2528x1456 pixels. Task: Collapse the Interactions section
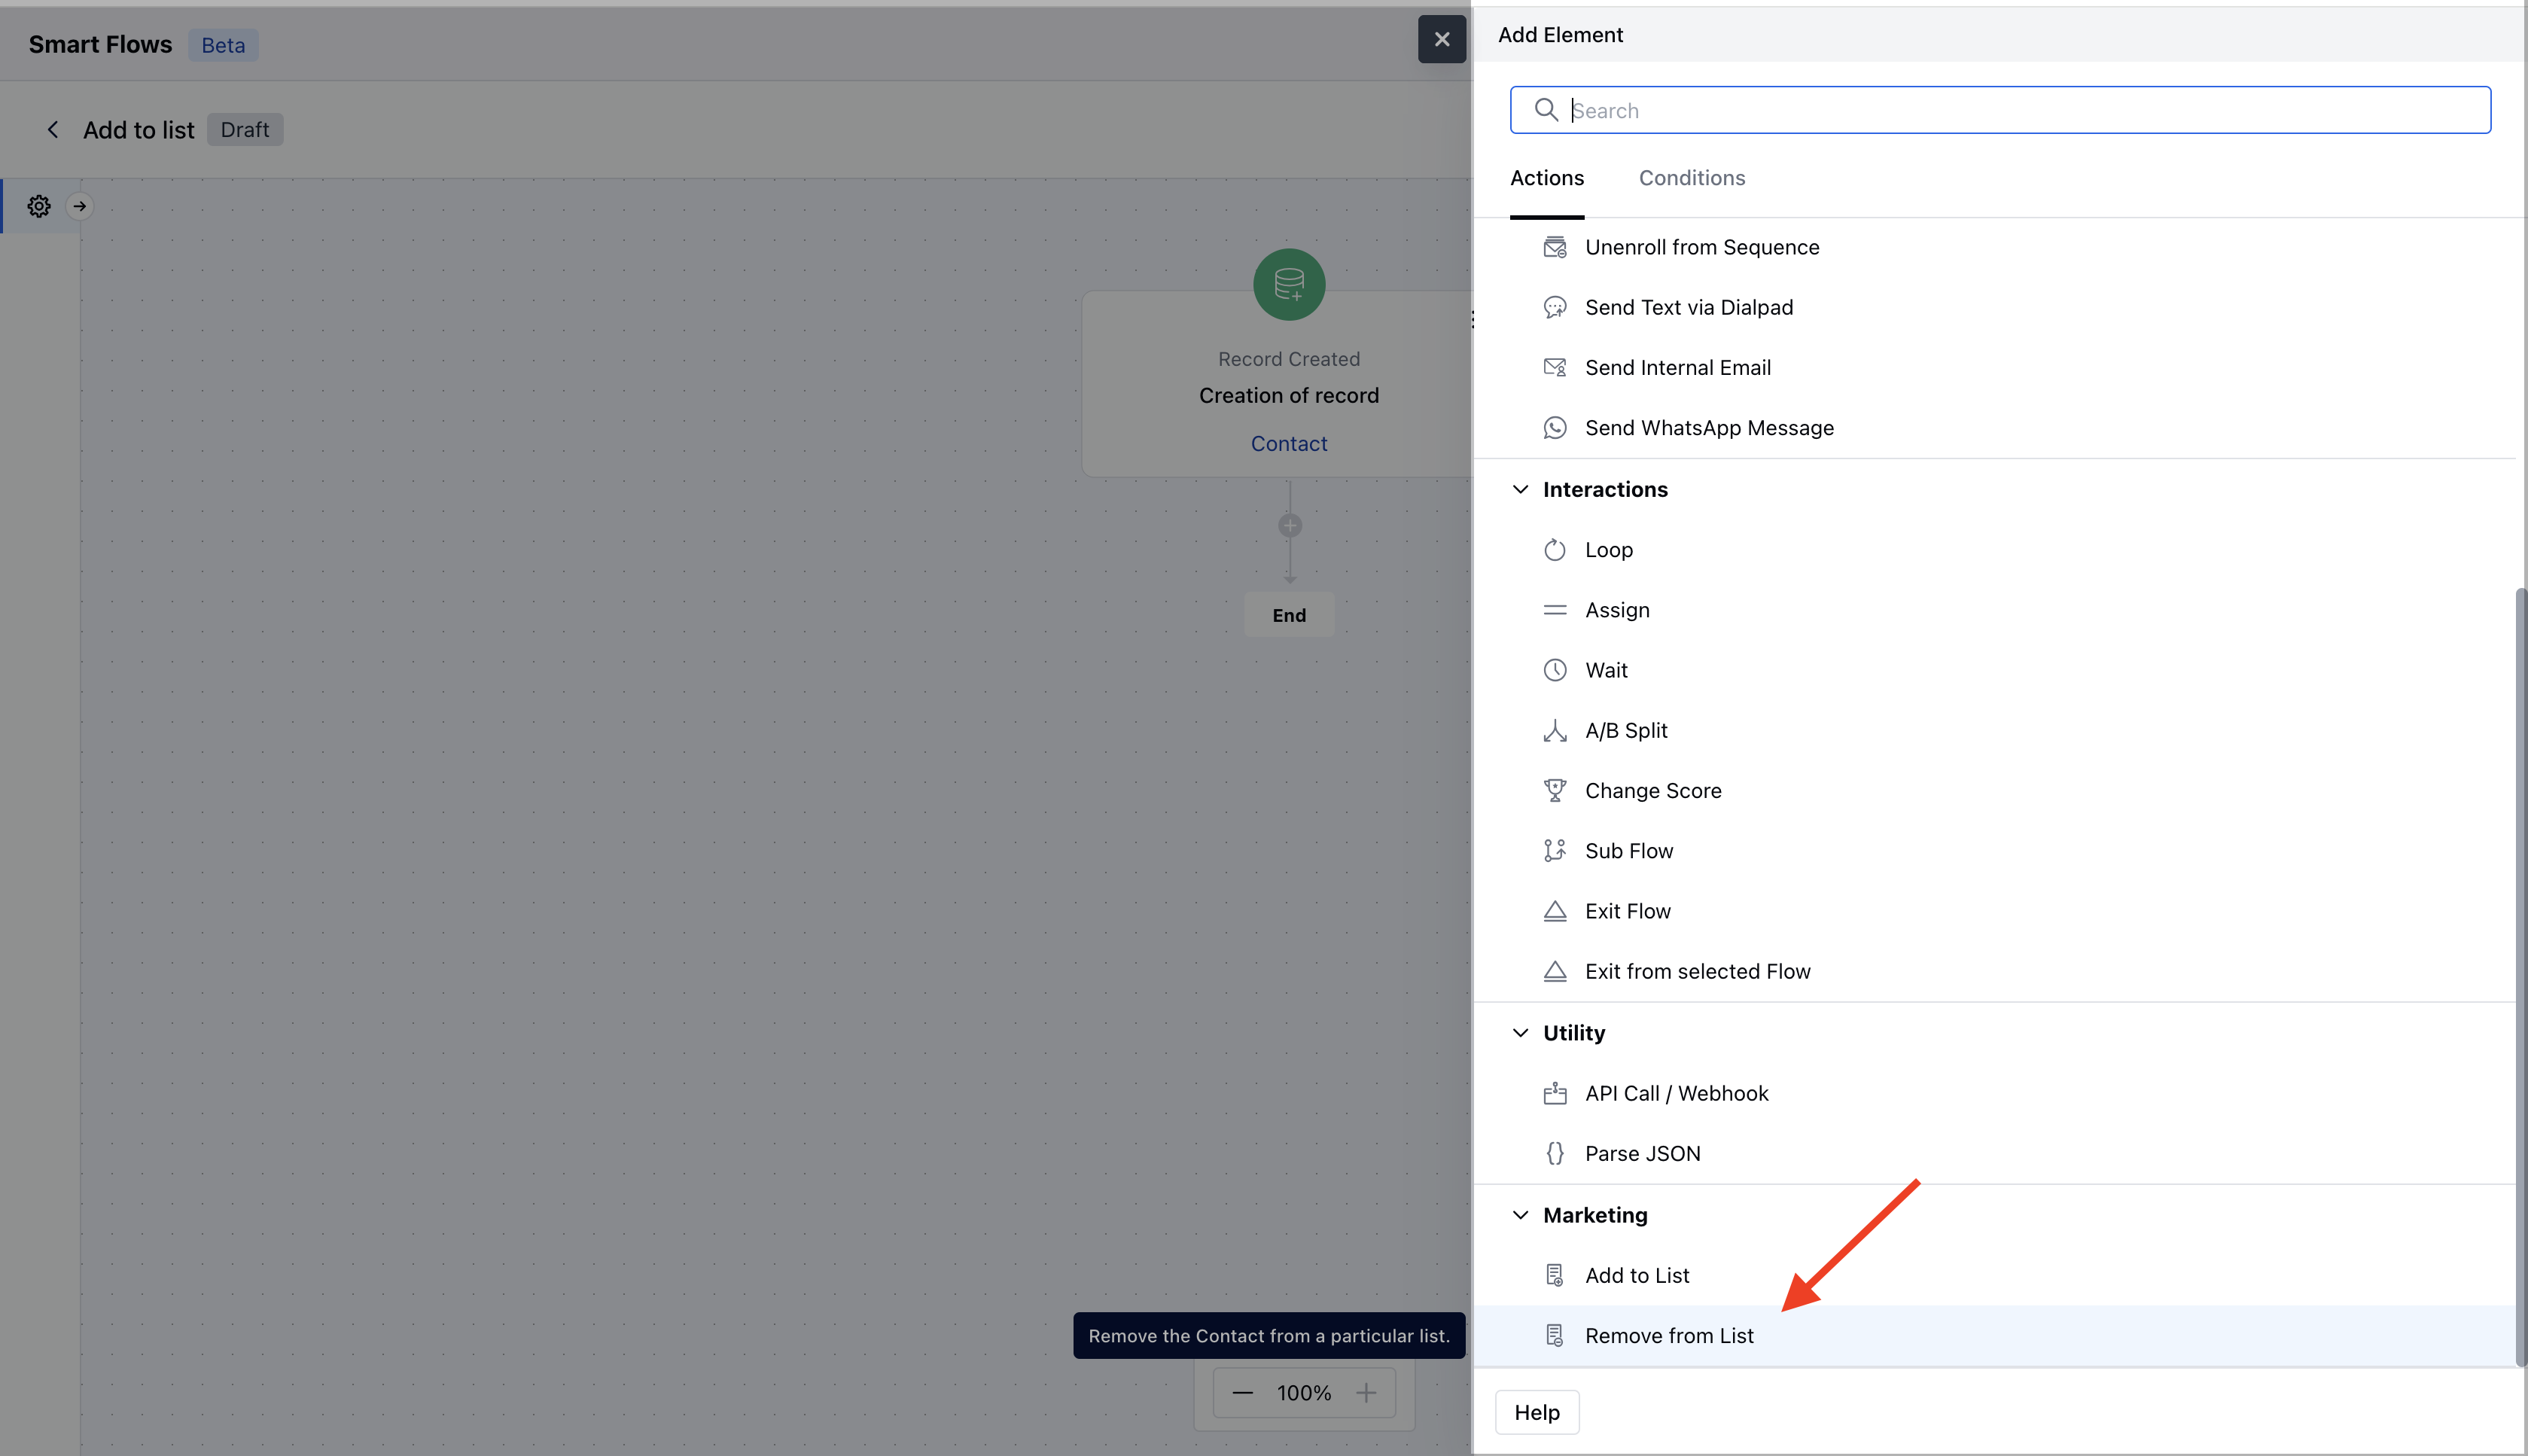tap(1521, 489)
